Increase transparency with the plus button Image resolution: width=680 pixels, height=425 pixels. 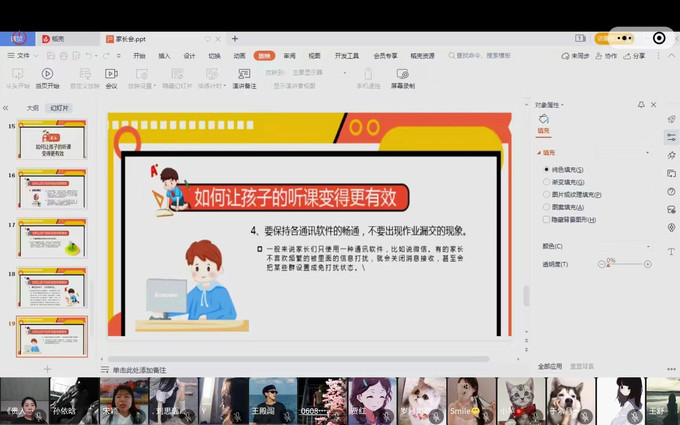(x=647, y=264)
